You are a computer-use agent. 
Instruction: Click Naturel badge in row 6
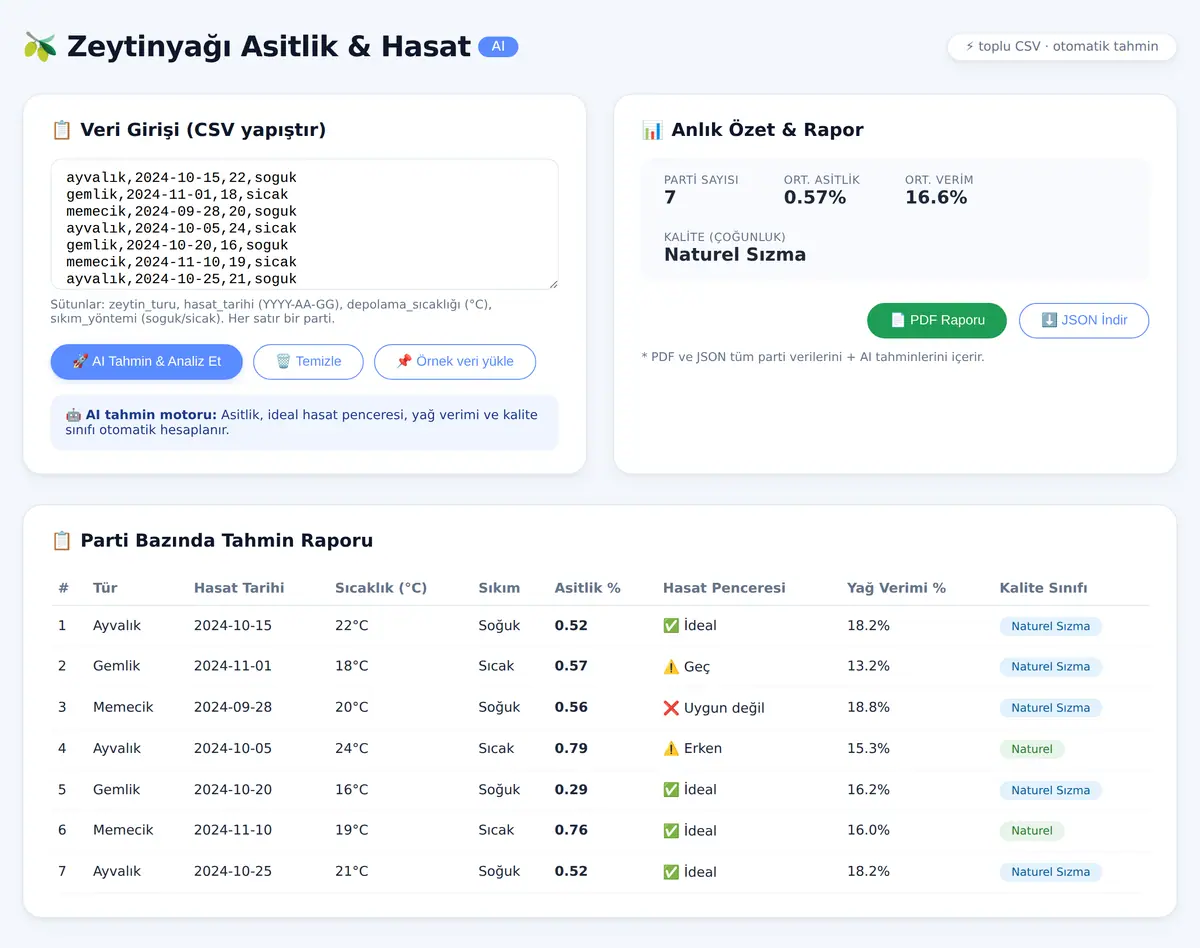click(x=1032, y=831)
